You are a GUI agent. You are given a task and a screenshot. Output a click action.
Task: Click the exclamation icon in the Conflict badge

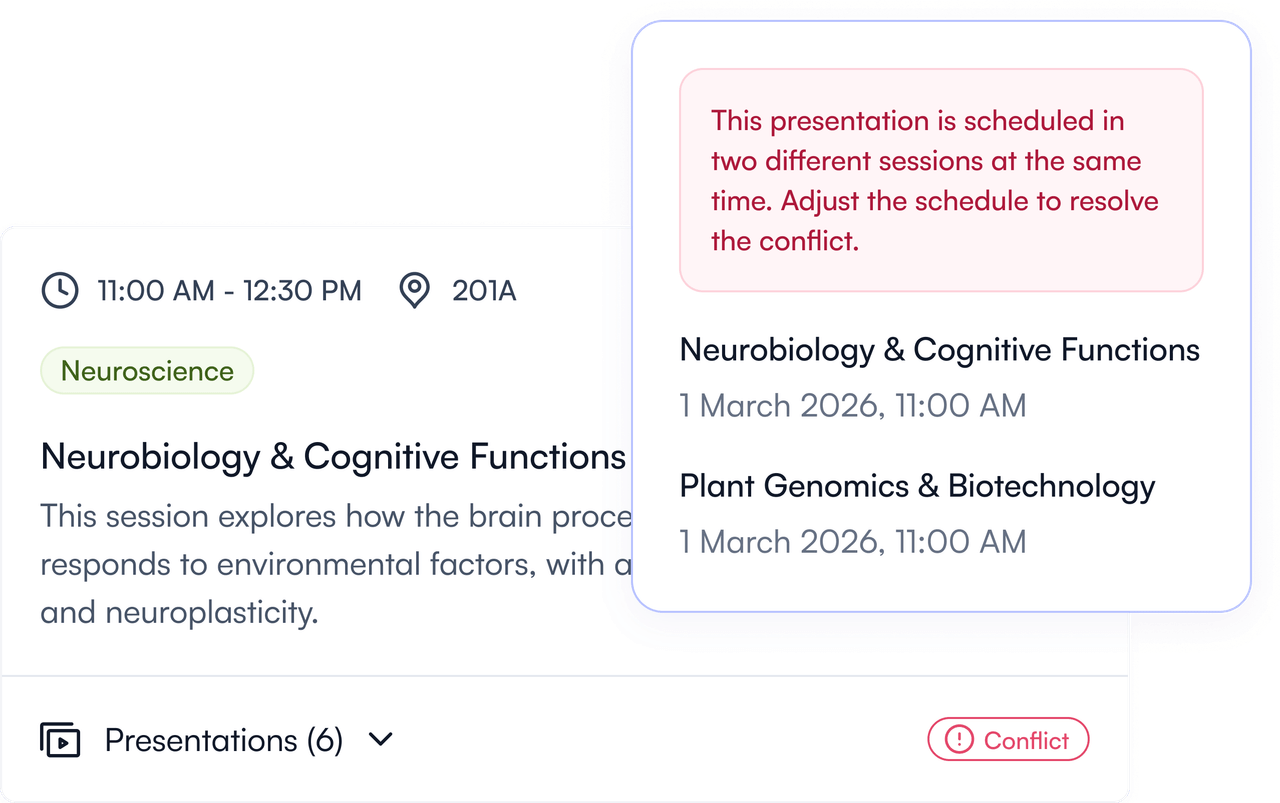point(959,740)
